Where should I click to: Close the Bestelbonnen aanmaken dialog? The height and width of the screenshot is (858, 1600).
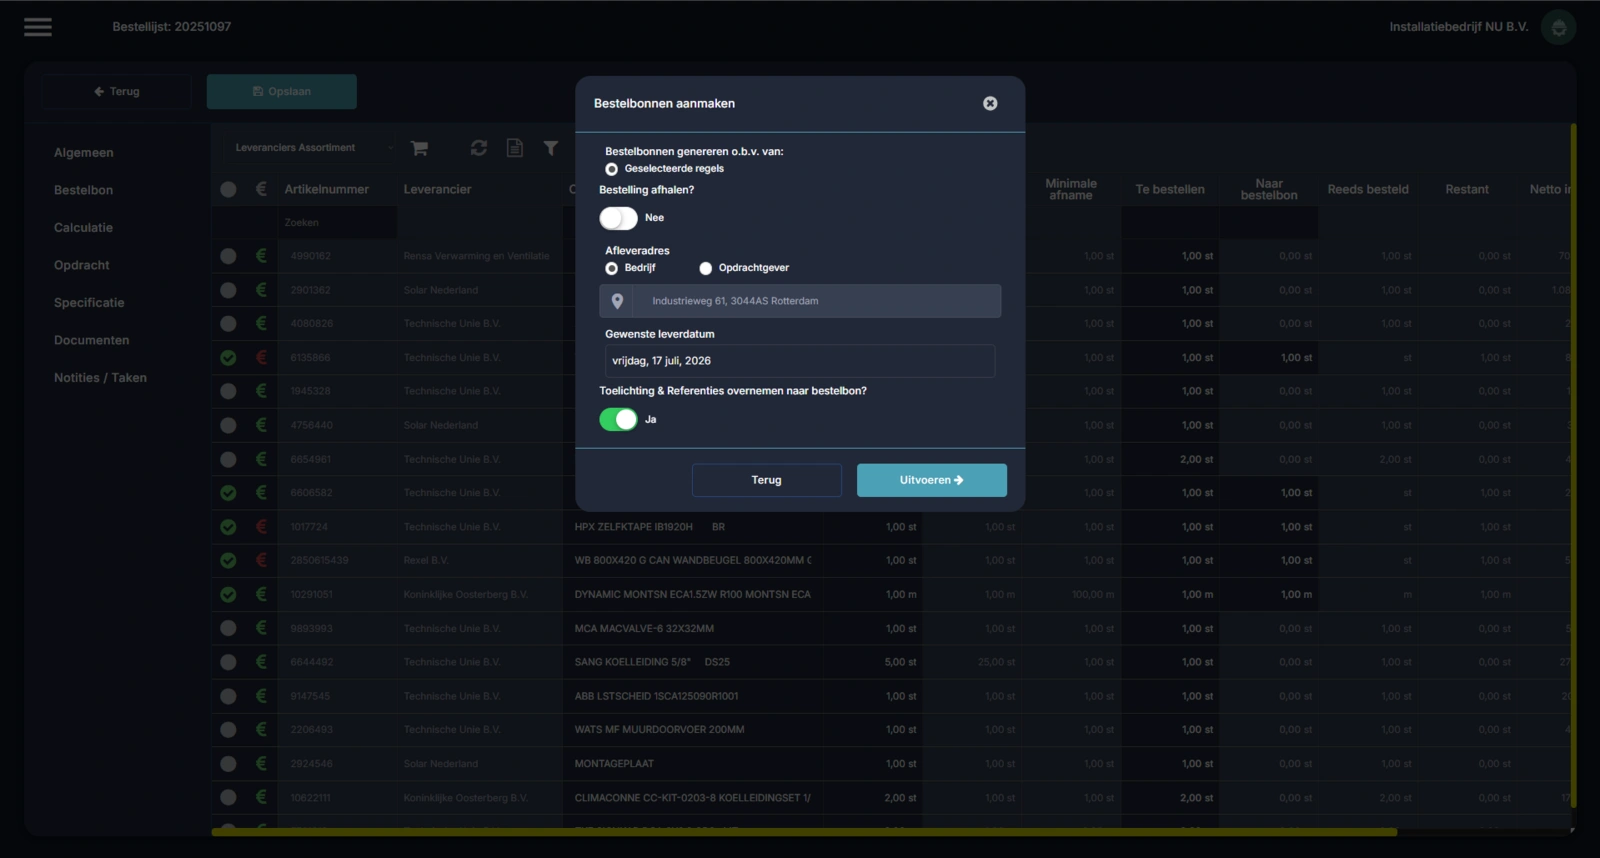(990, 103)
